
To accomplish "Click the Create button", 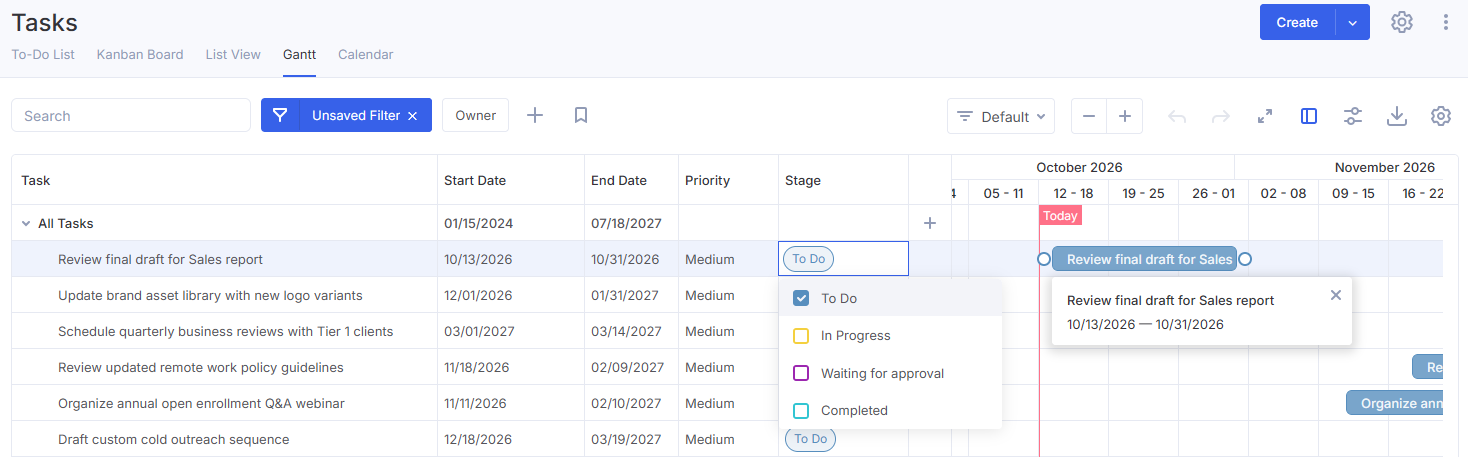I will coord(1297,22).
